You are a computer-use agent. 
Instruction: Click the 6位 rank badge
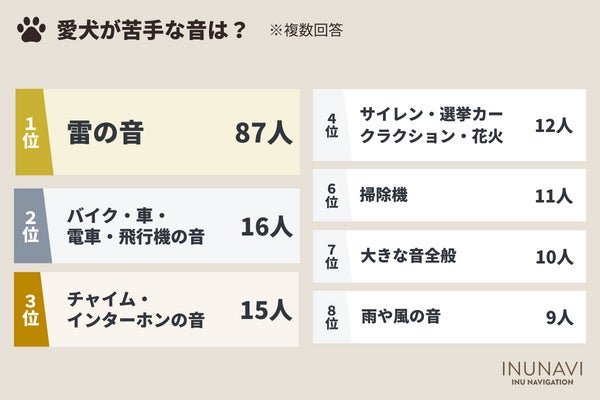(x=331, y=196)
